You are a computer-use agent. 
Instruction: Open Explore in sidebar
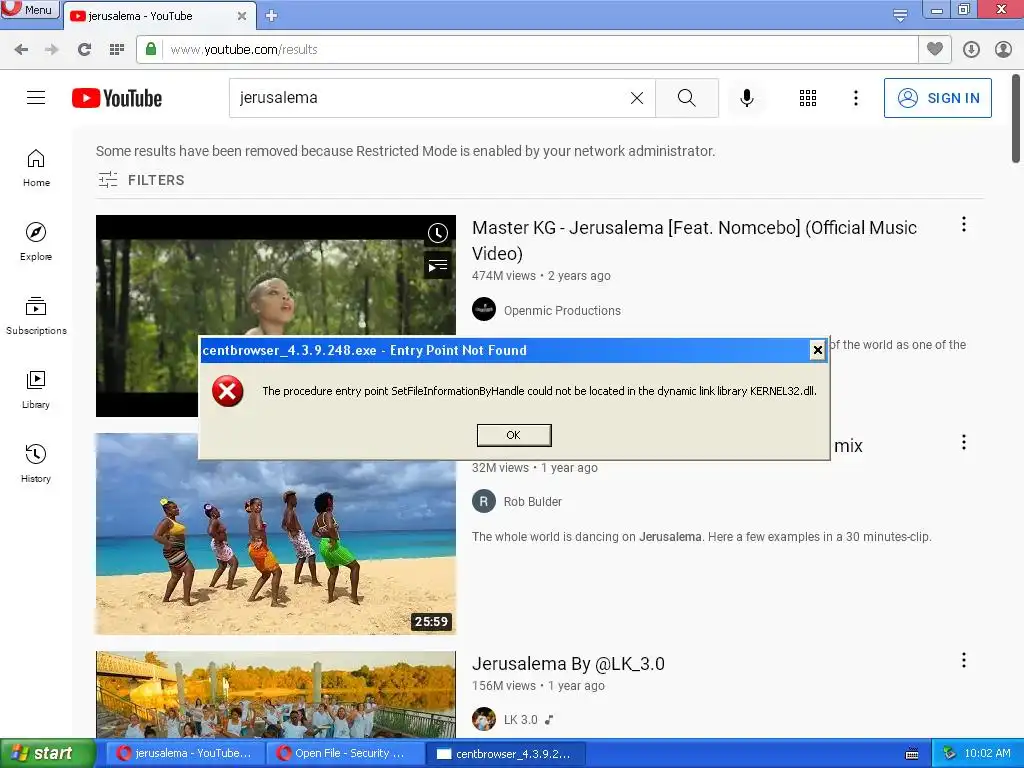tap(36, 242)
